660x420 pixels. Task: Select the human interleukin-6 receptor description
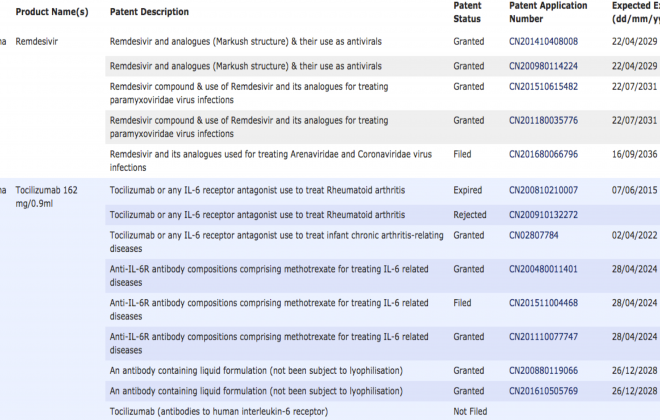[219, 412]
